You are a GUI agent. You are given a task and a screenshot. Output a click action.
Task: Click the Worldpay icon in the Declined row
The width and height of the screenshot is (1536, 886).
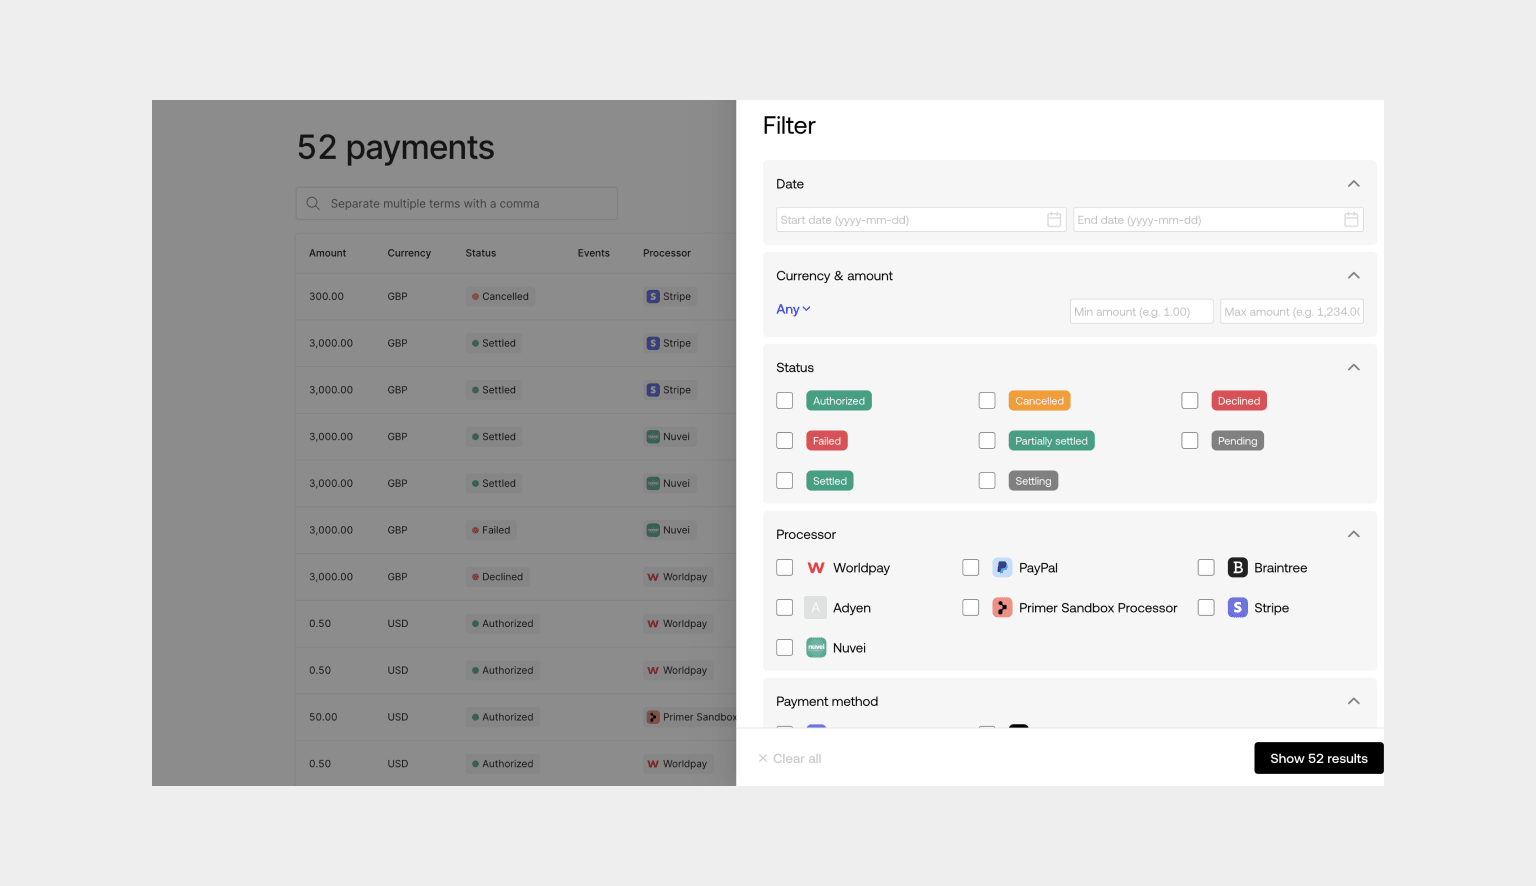click(x=653, y=577)
